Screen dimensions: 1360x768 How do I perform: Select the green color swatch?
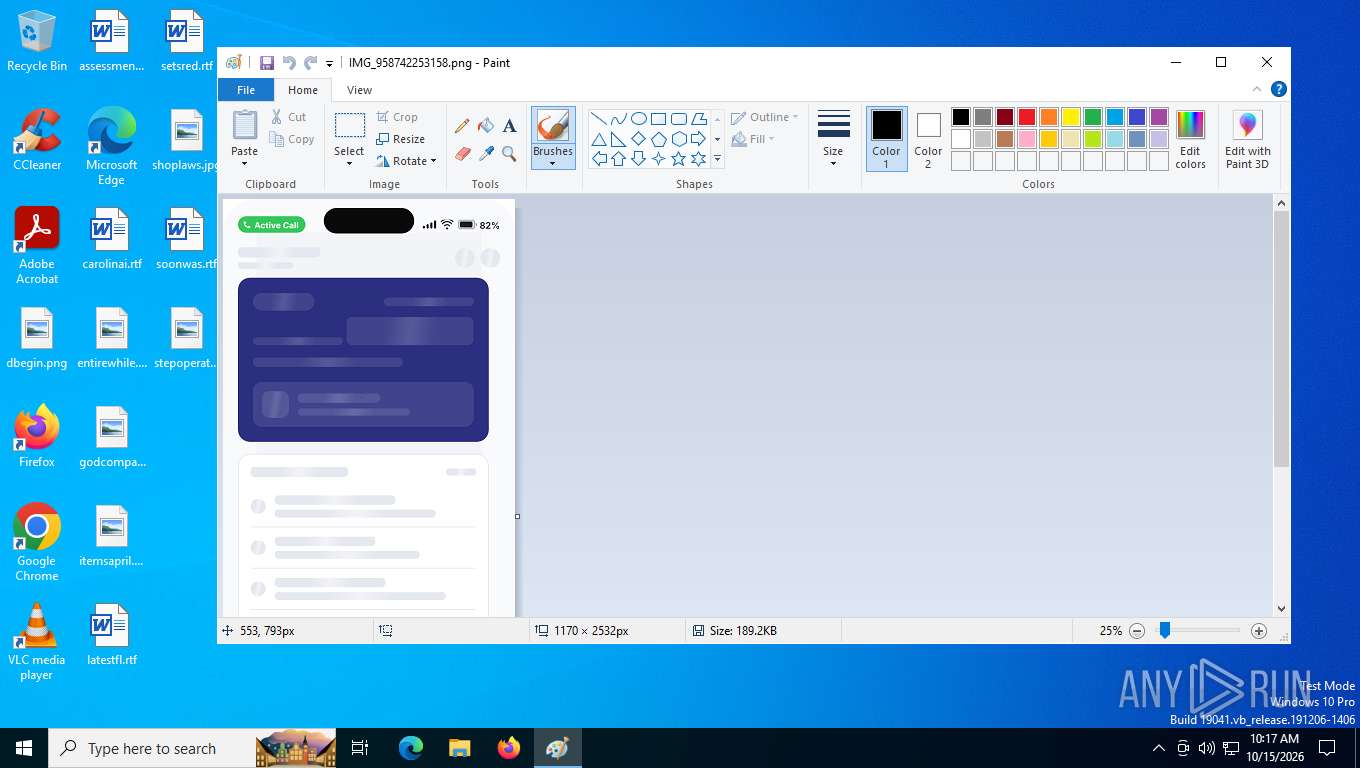(x=1093, y=117)
